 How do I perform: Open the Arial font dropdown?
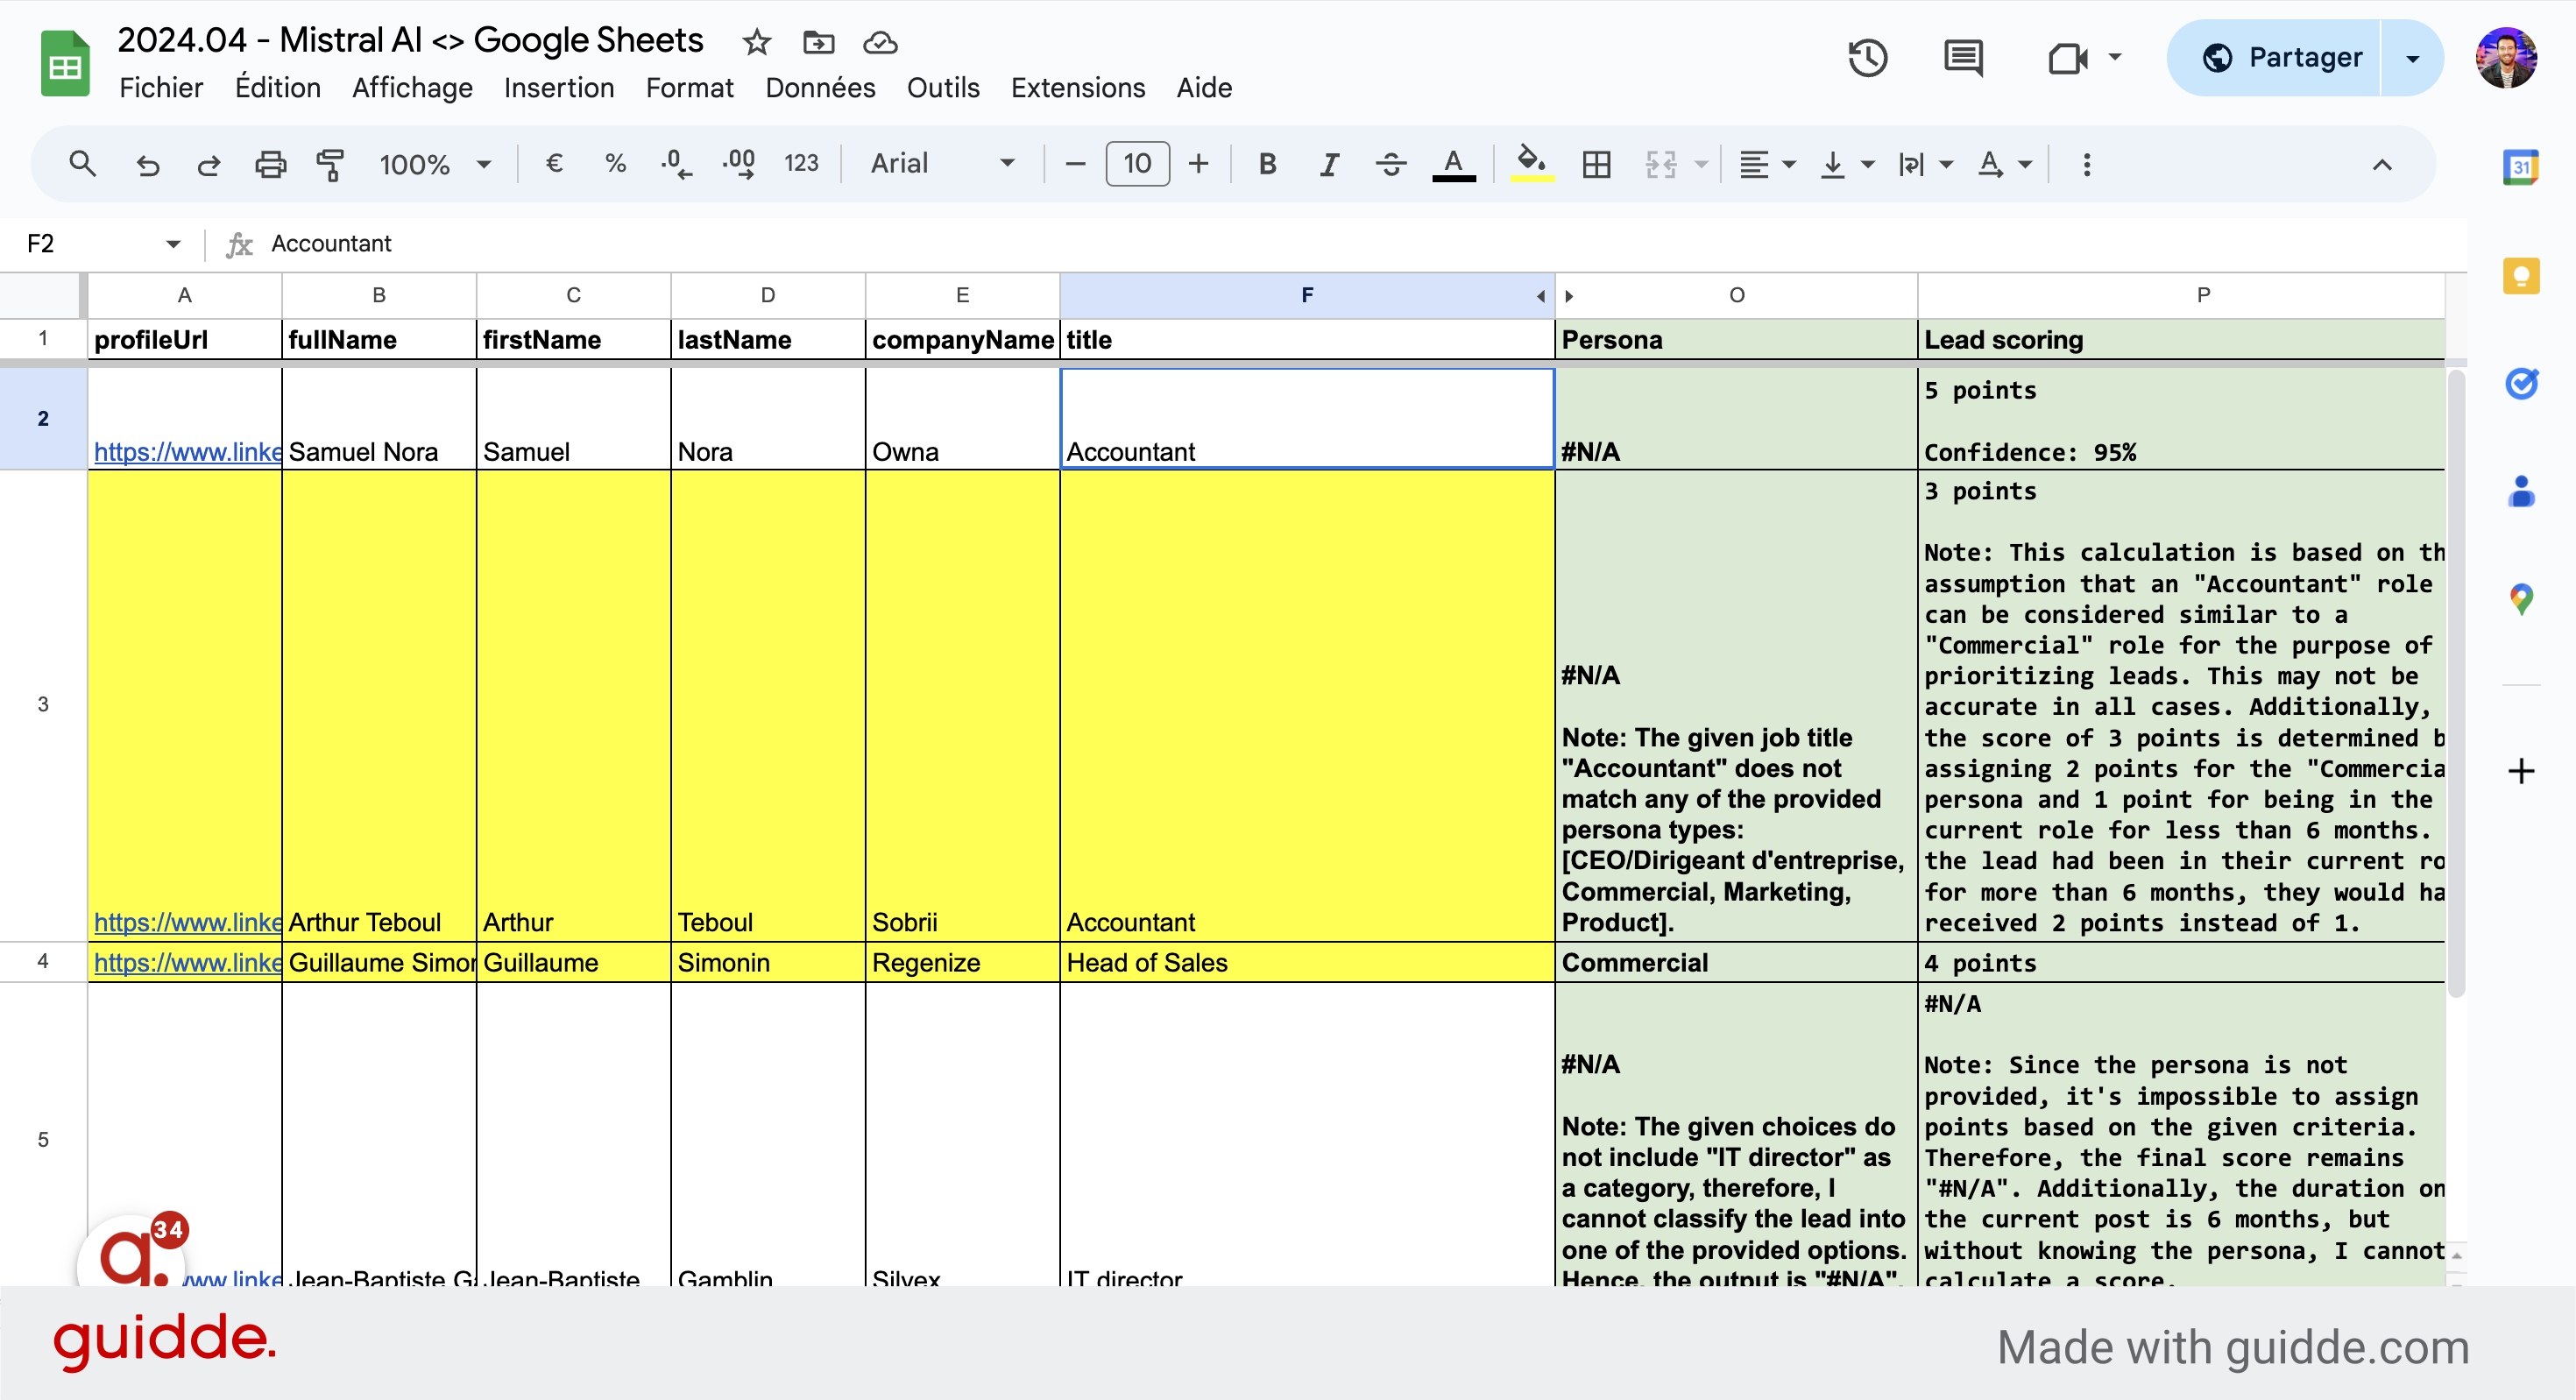(x=942, y=163)
